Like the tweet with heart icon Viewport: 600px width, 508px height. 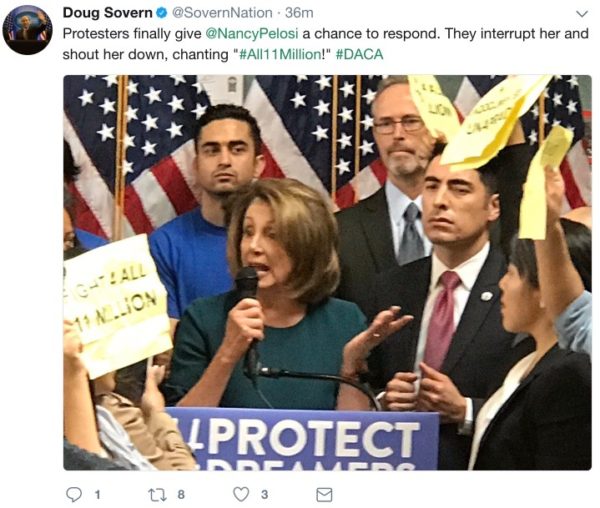[241, 494]
